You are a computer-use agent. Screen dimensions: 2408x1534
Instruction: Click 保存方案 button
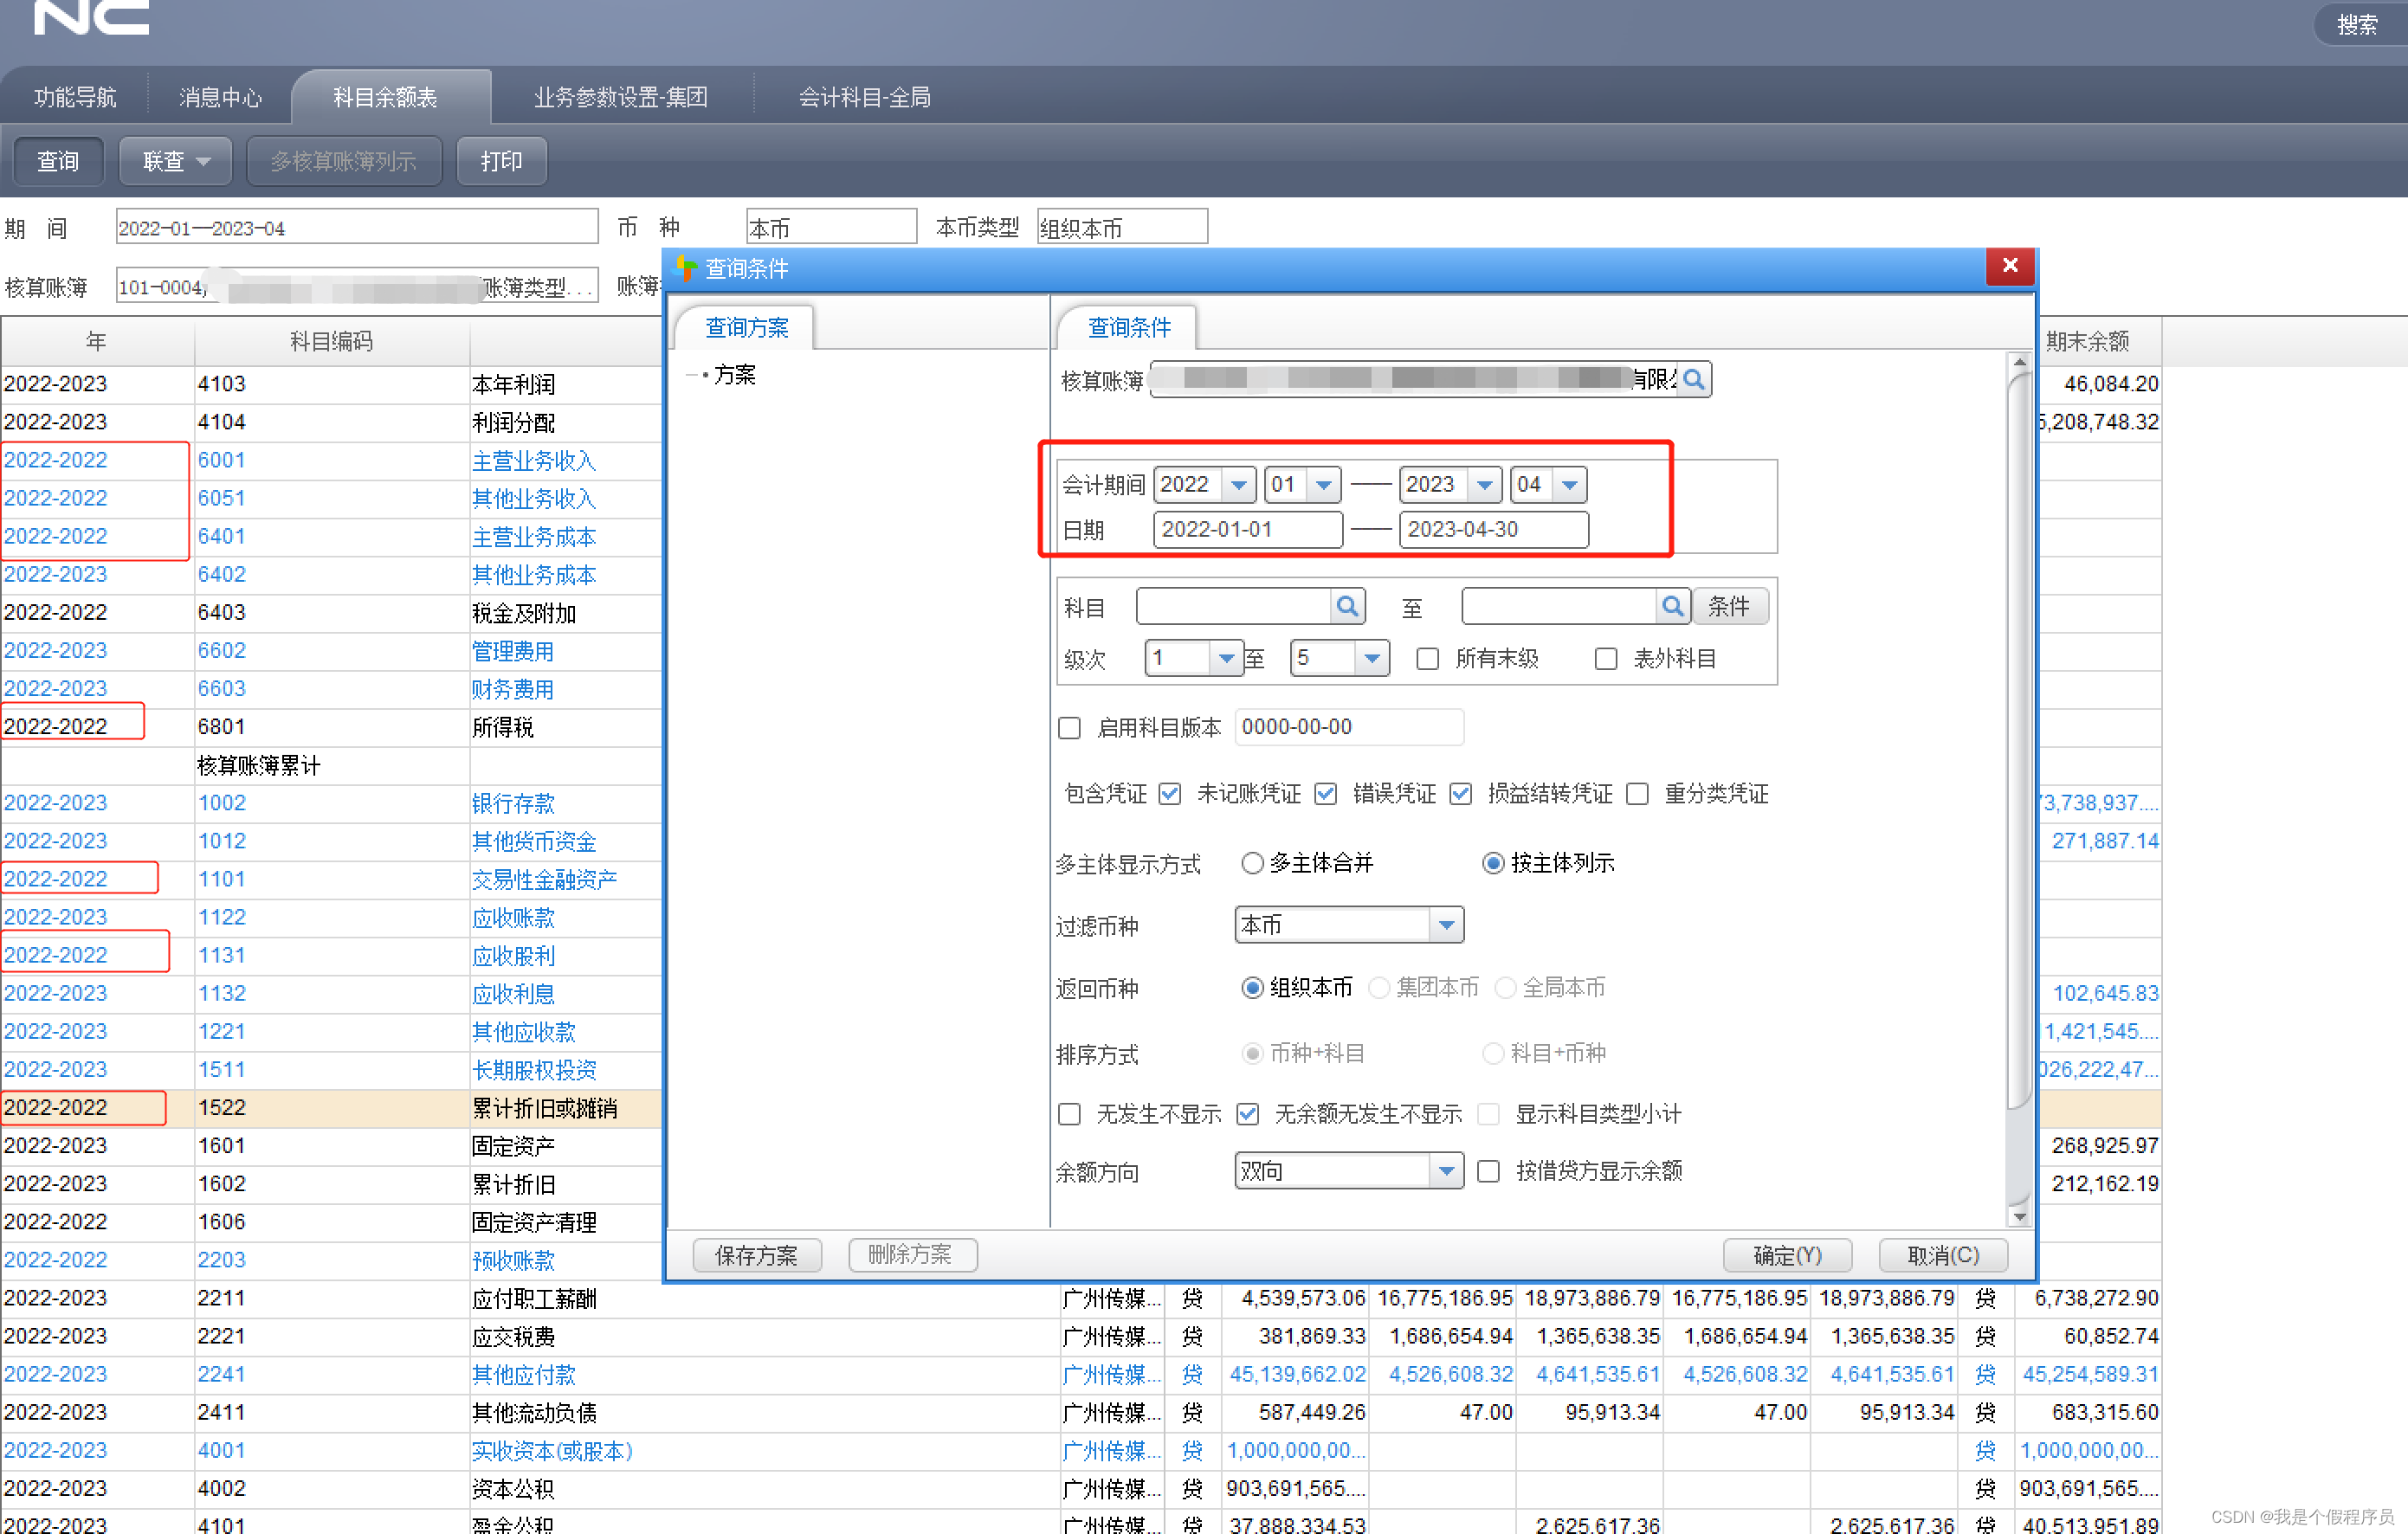point(756,1255)
